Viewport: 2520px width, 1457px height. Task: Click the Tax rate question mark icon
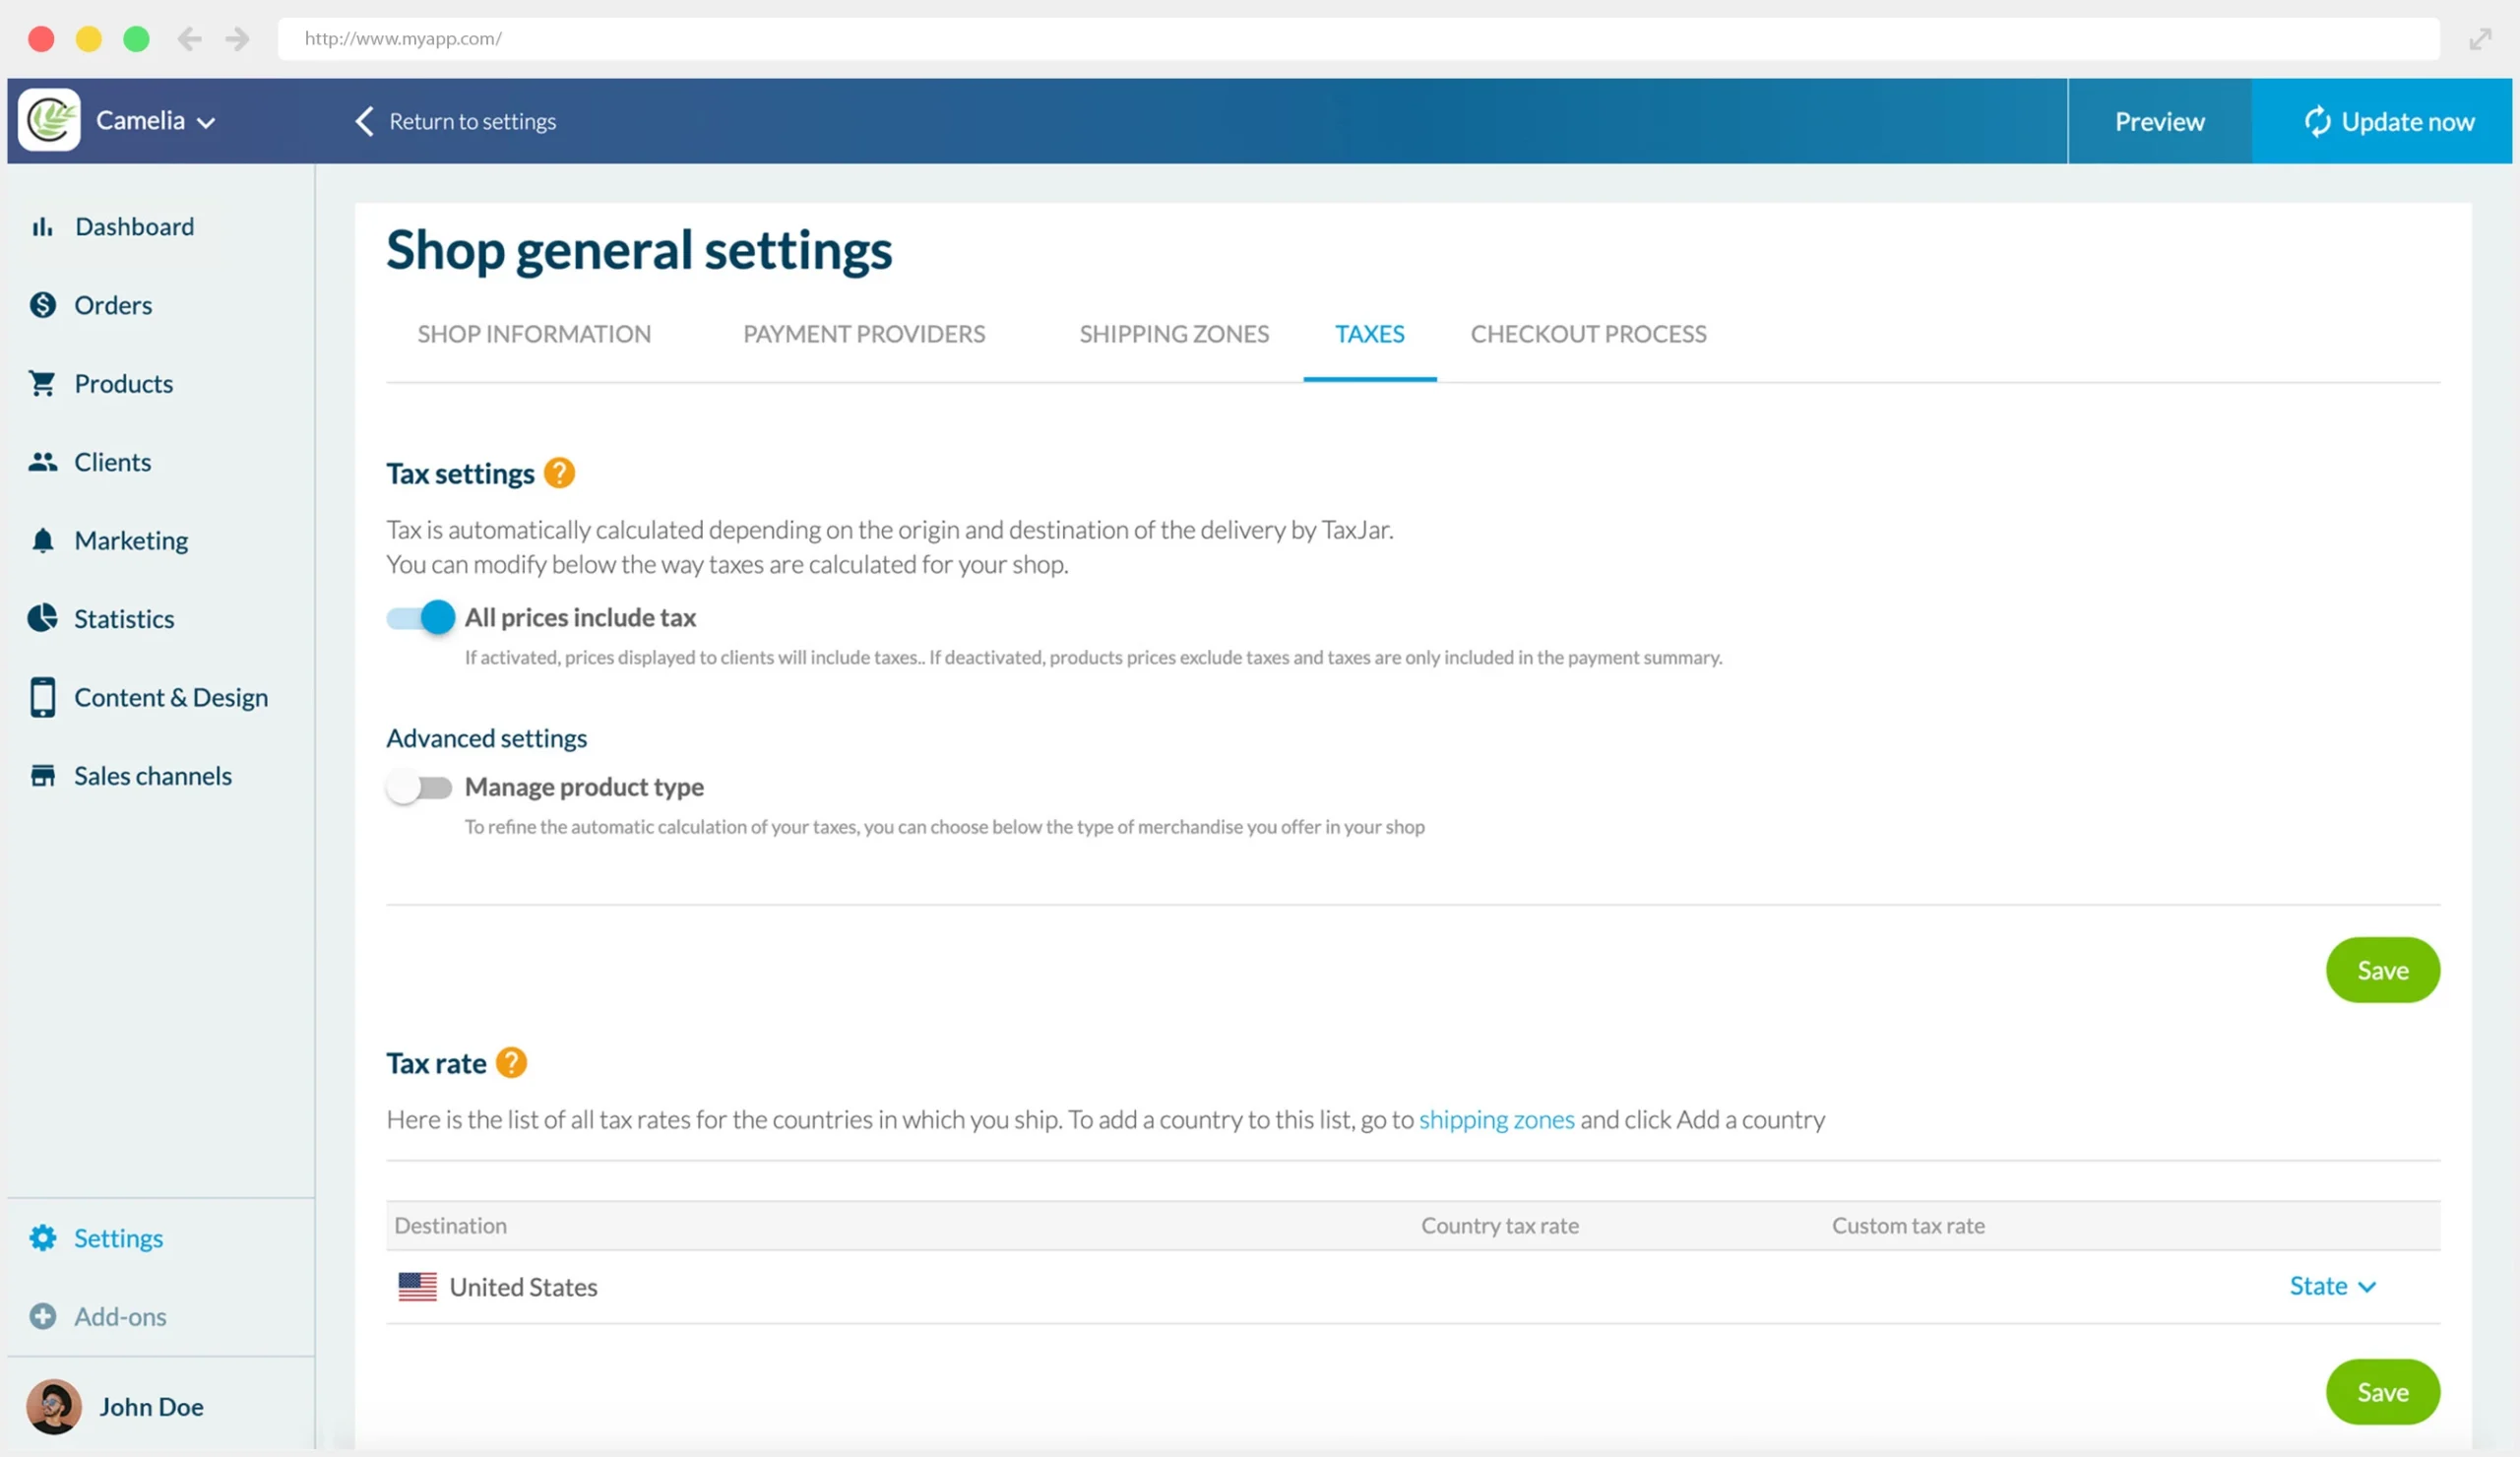point(513,1062)
